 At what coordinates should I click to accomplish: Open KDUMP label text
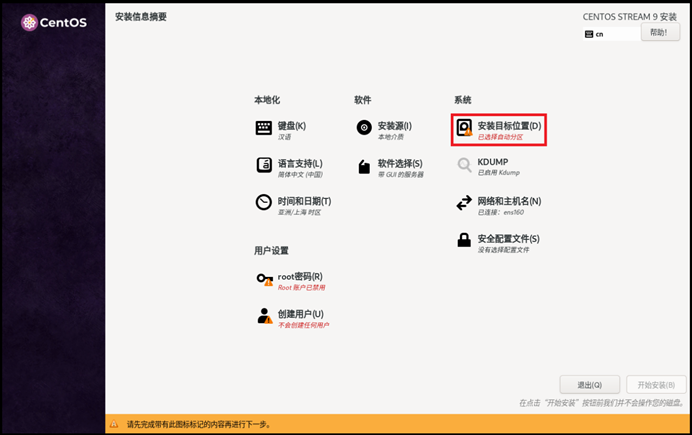[493, 162]
